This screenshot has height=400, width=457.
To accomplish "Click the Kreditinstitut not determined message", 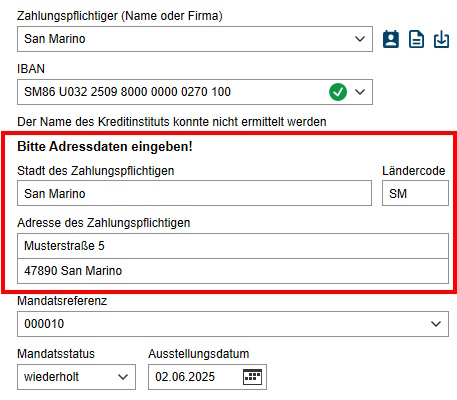I will (x=172, y=122).
